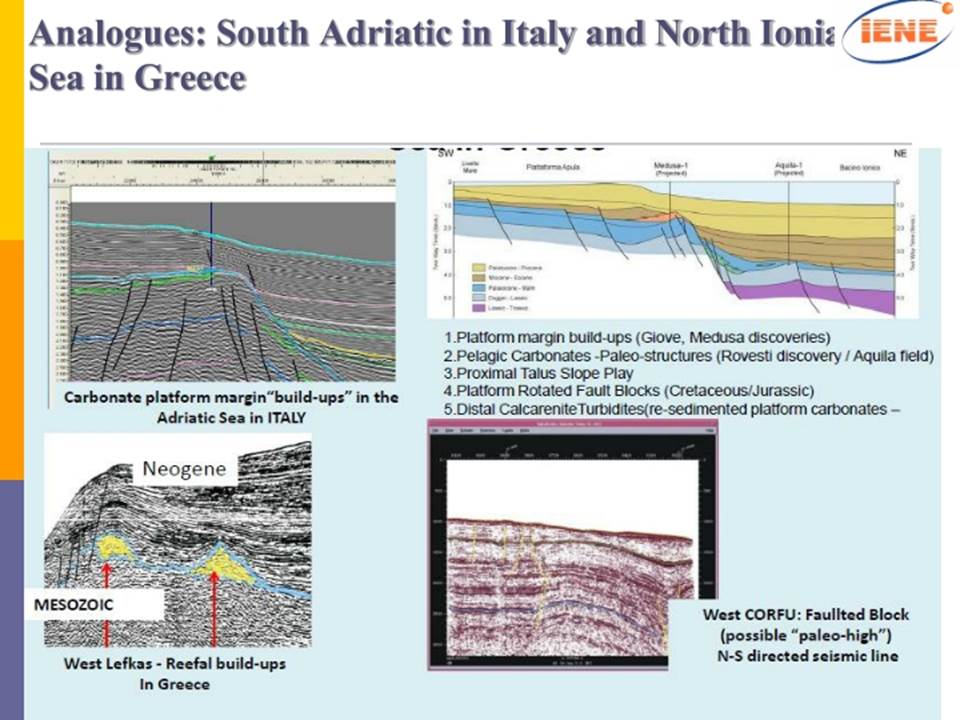Screen dimensions: 960x720
Task: Click the IENE logo in the corner
Action: tap(898, 31)
